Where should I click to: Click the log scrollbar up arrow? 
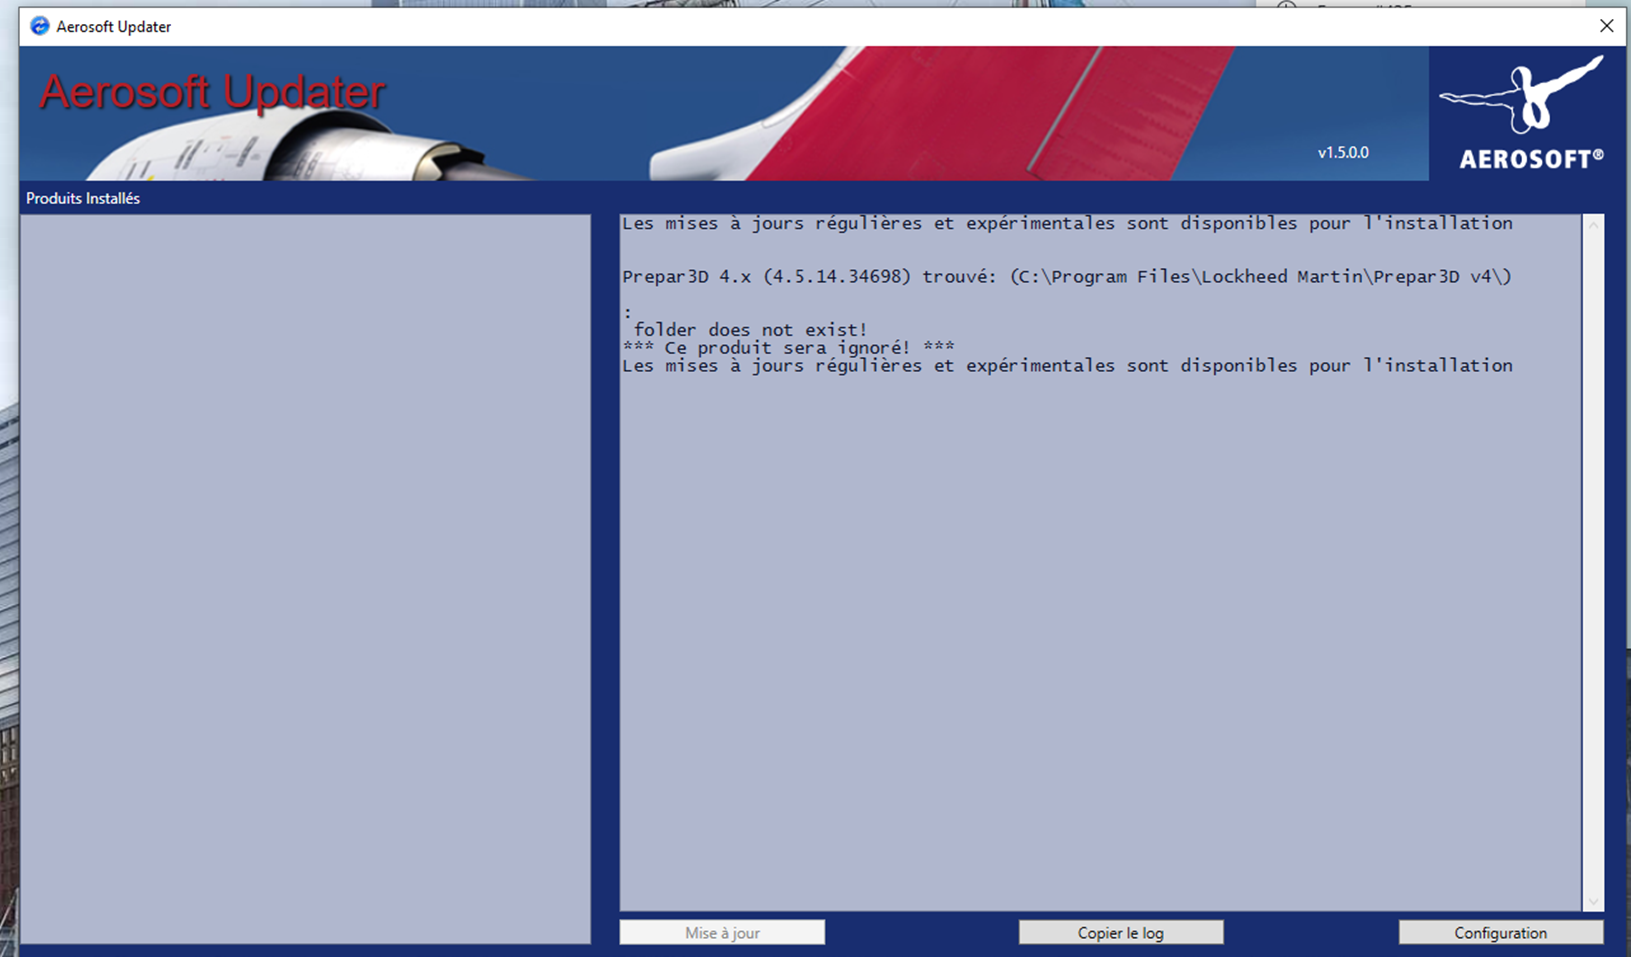[1594, 225]
